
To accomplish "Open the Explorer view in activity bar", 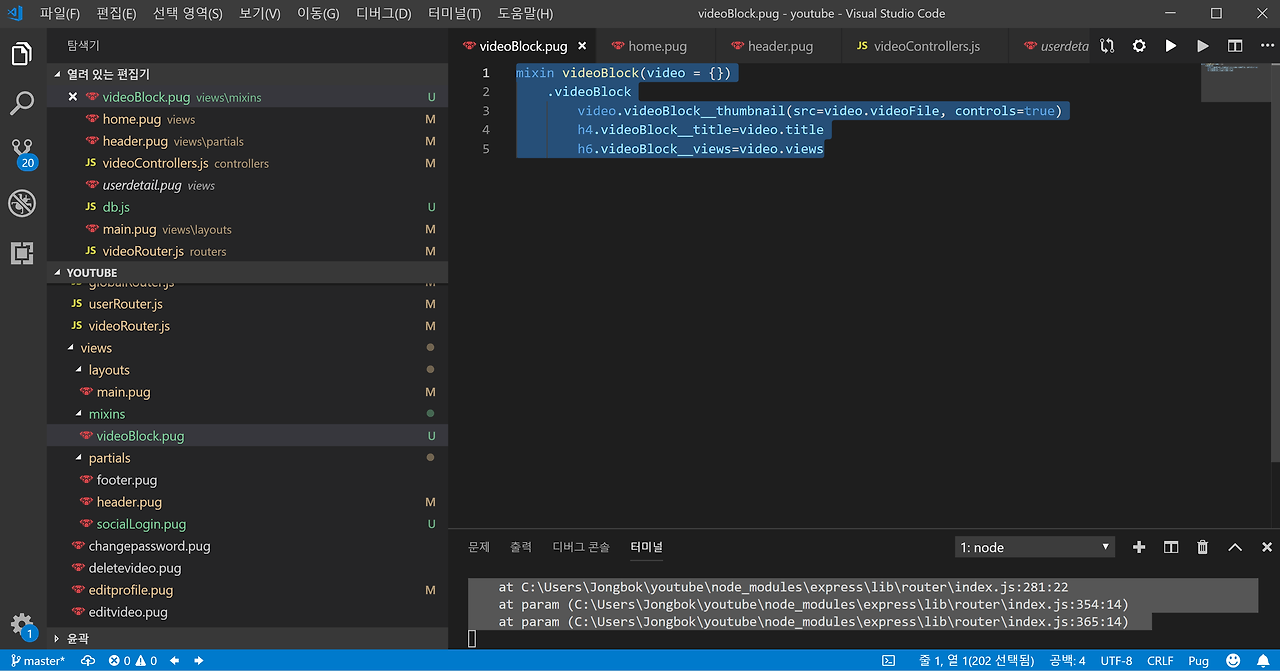I will (x=22, y=54).
